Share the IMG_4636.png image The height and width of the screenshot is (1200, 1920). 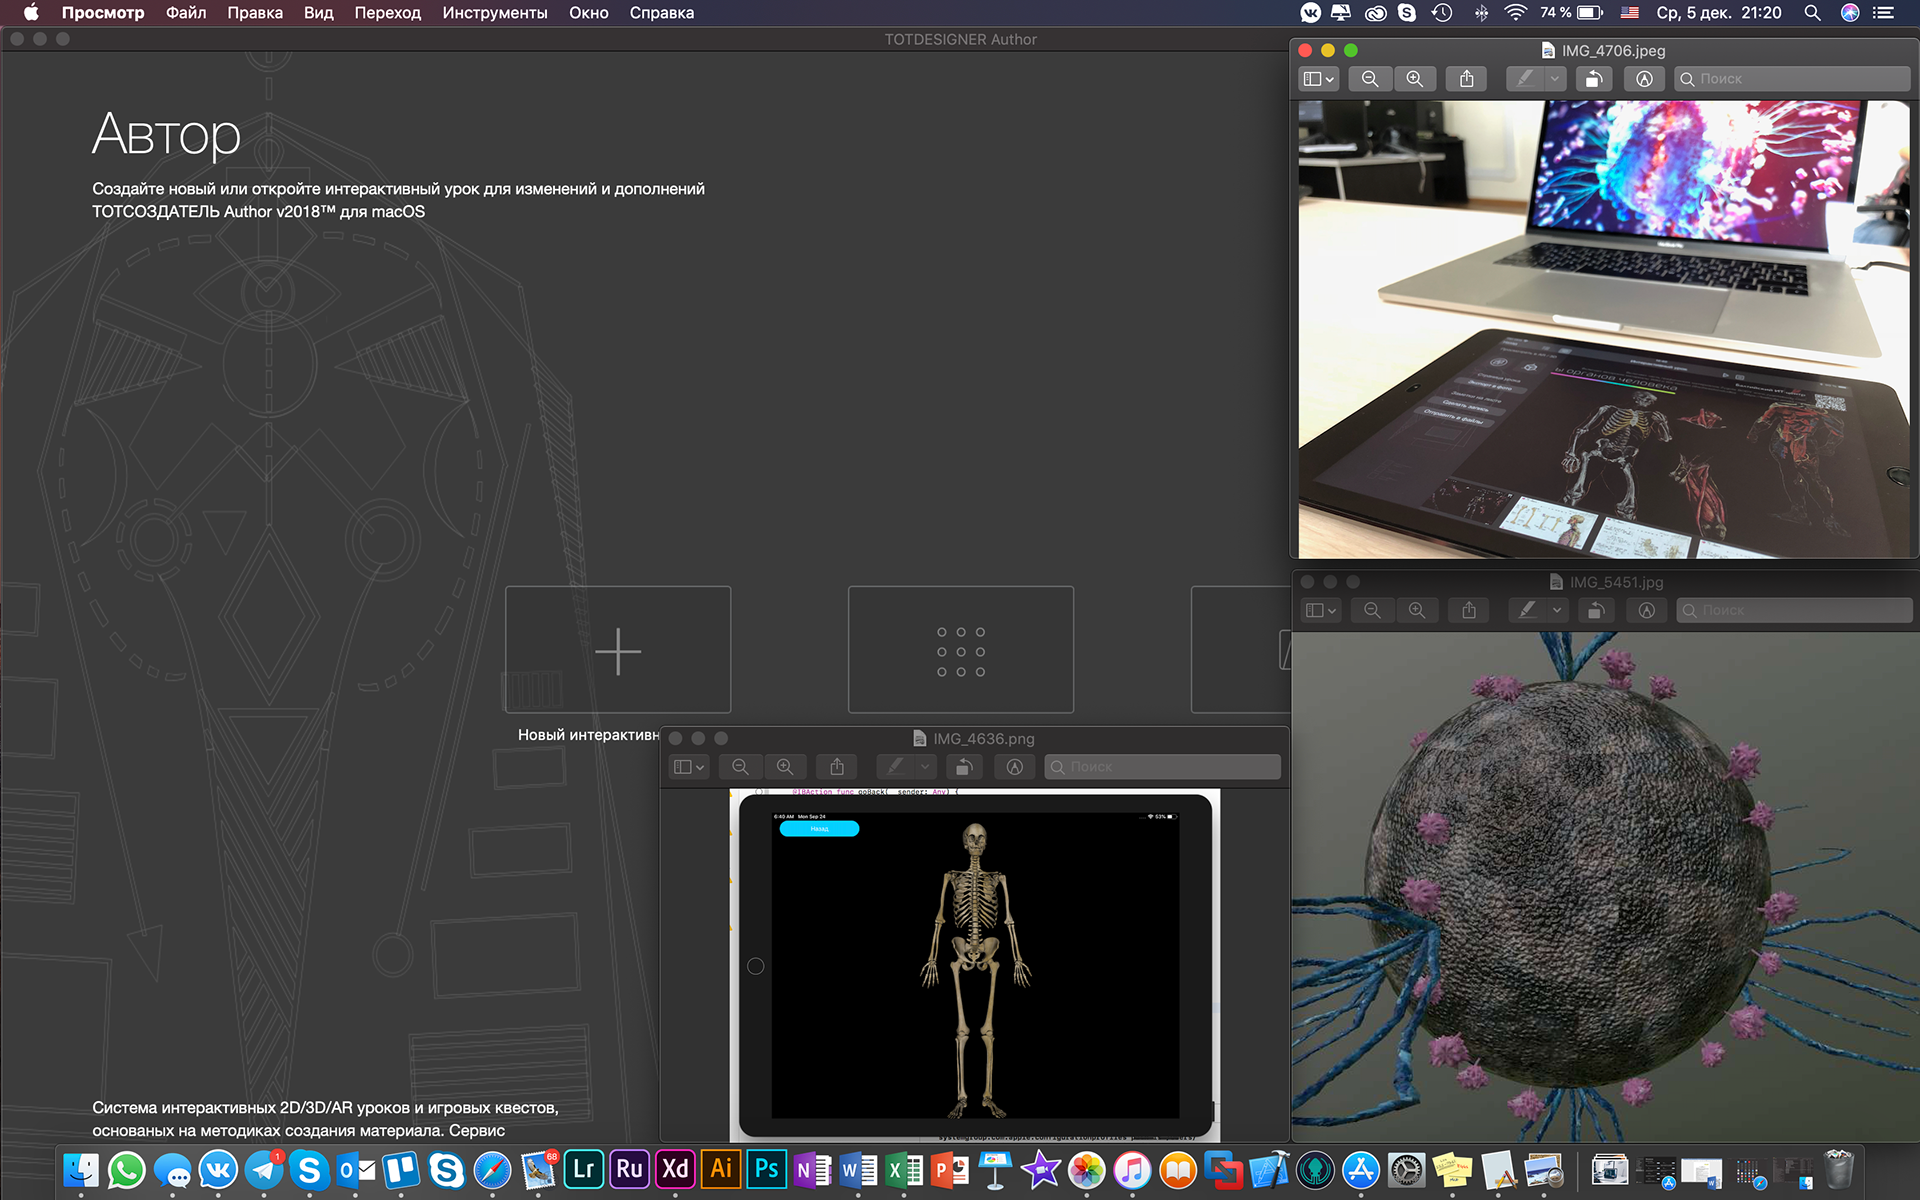[837, 767]
